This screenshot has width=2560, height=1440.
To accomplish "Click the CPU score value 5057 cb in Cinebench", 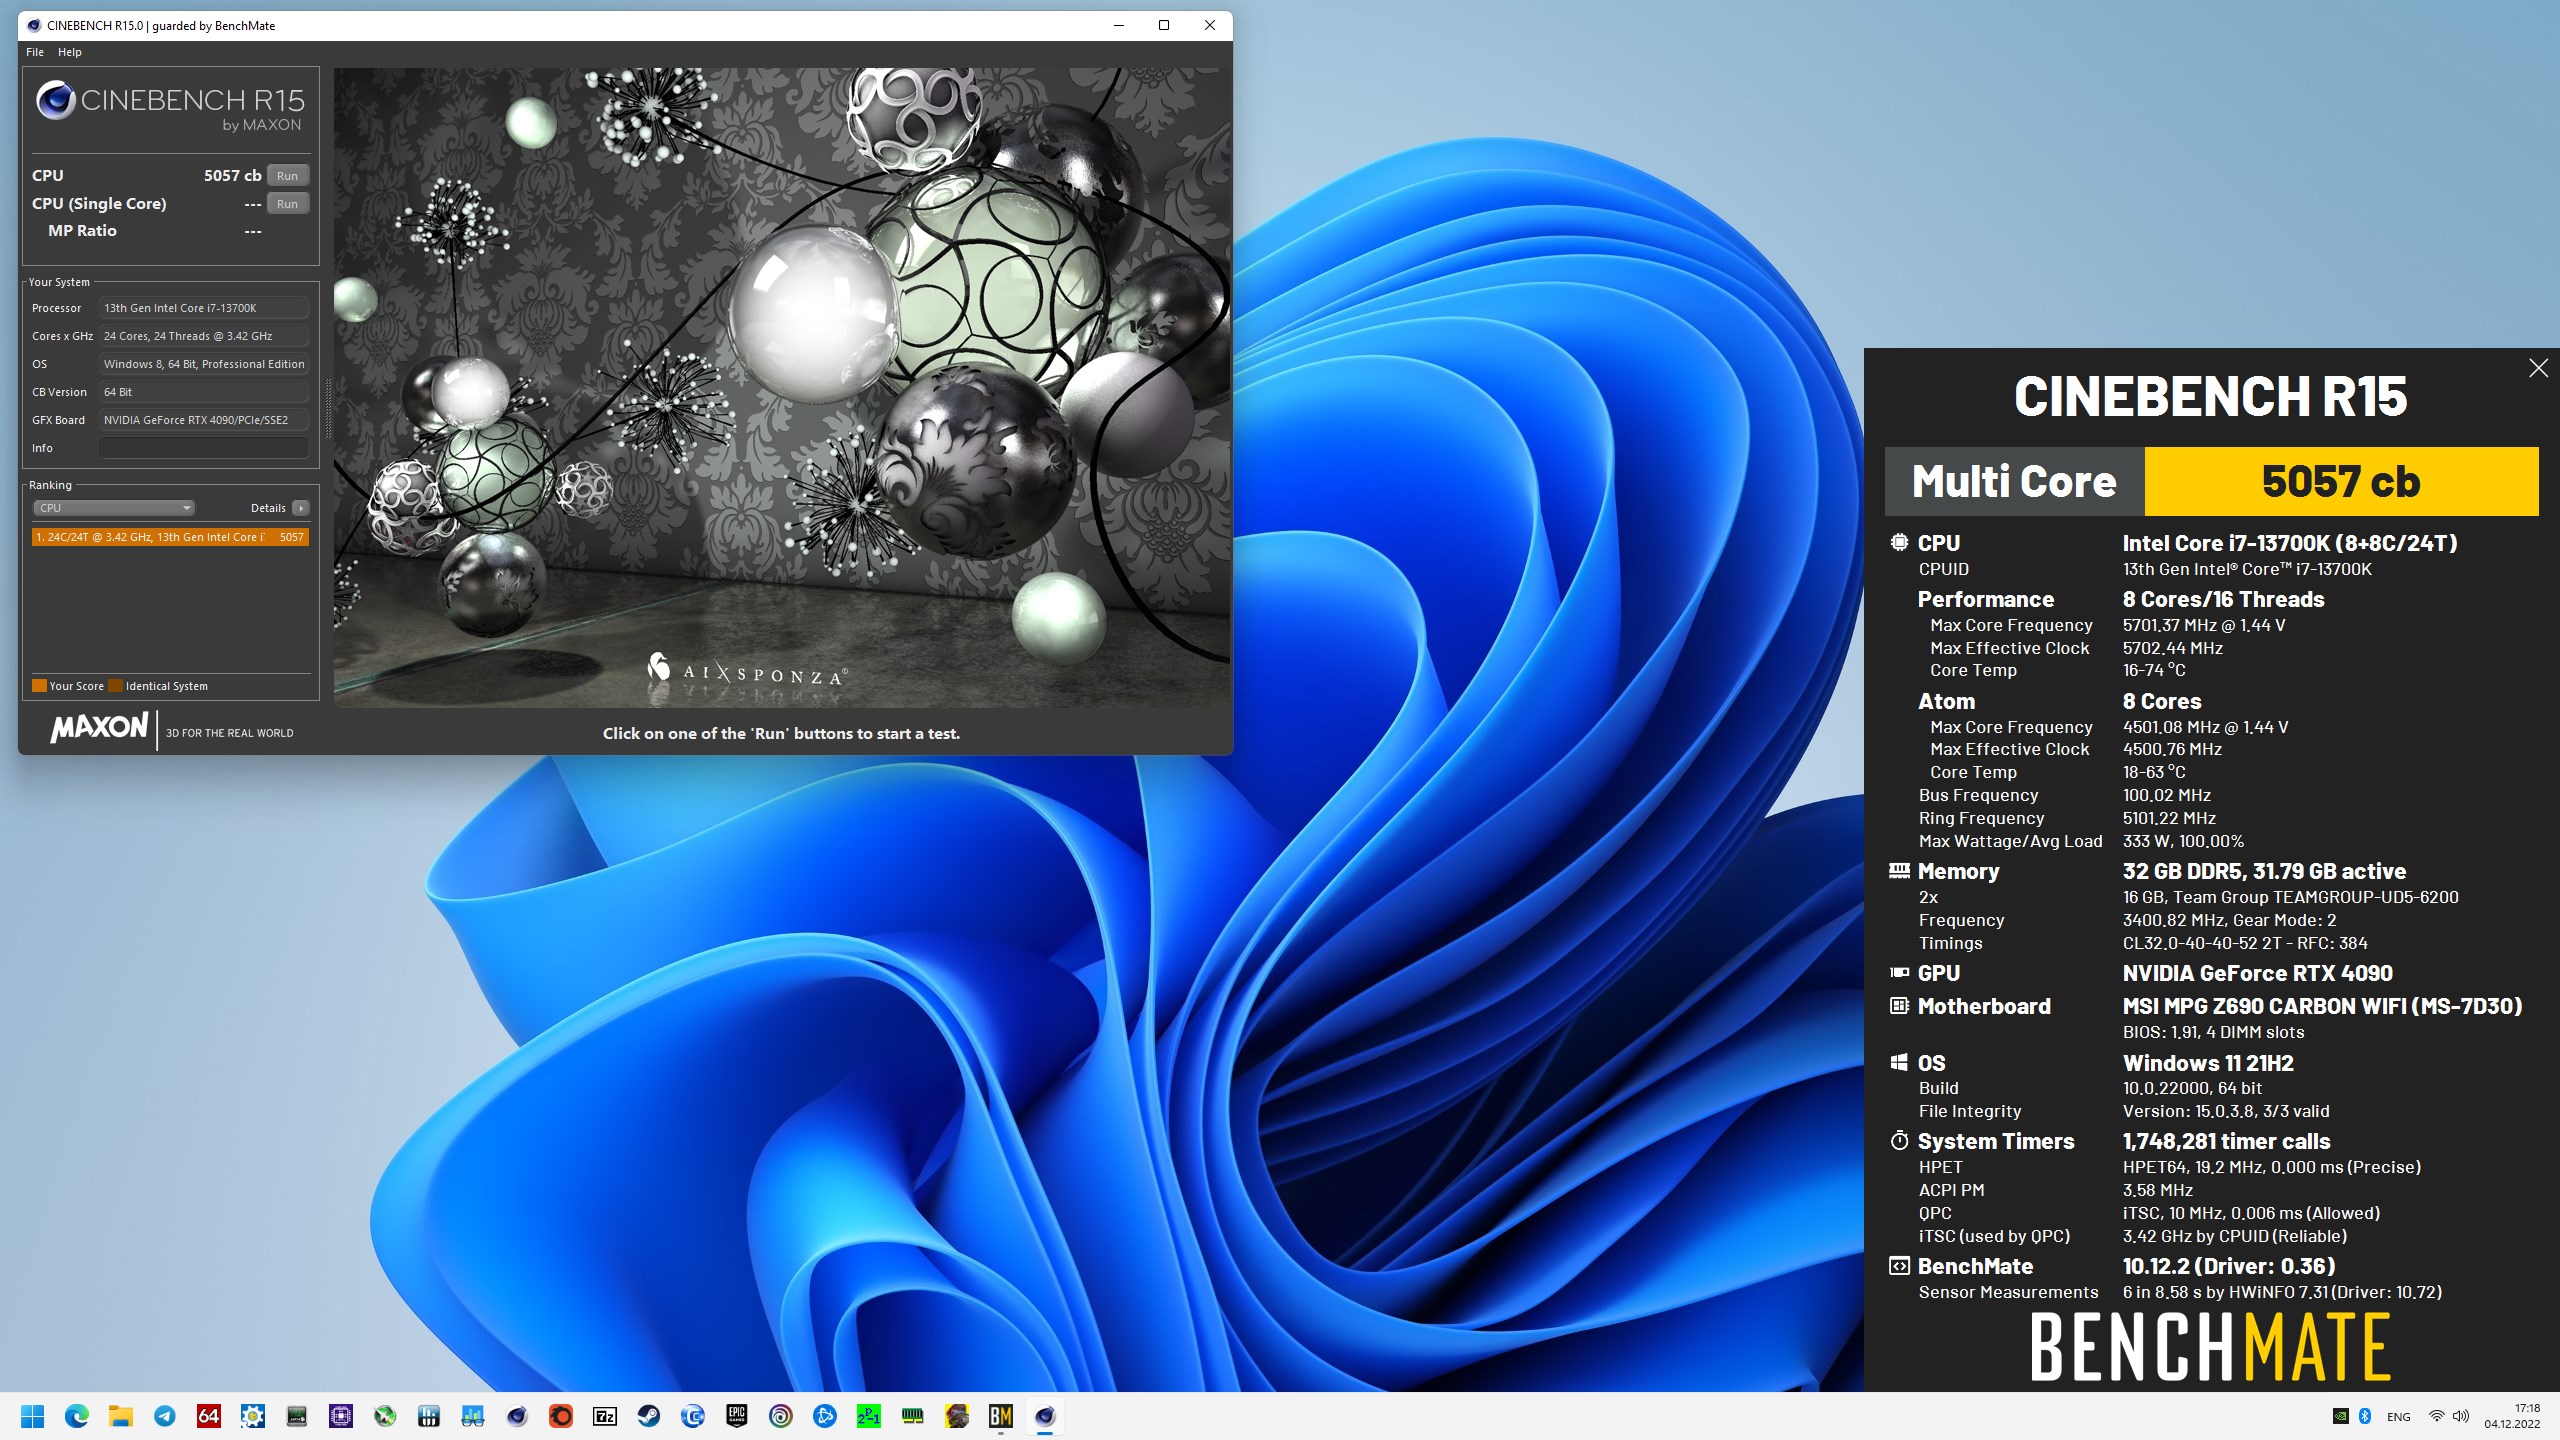I will click(232, 175).
